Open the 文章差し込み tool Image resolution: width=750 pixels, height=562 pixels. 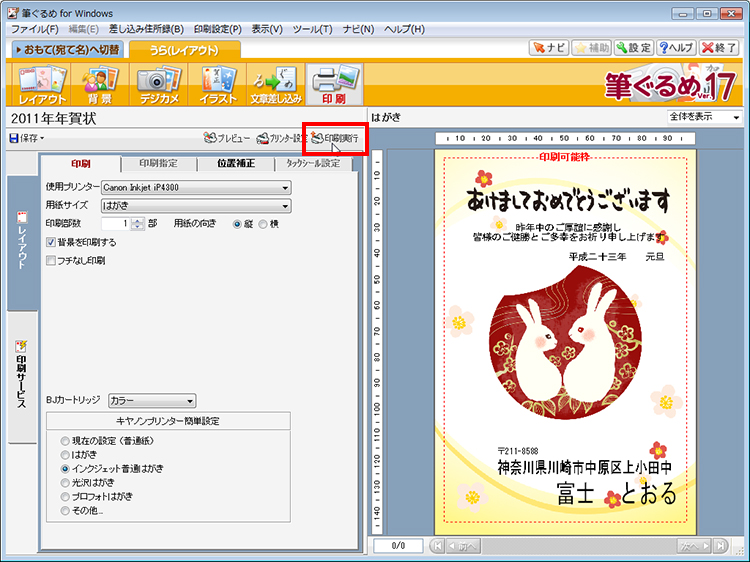point(276,85)
